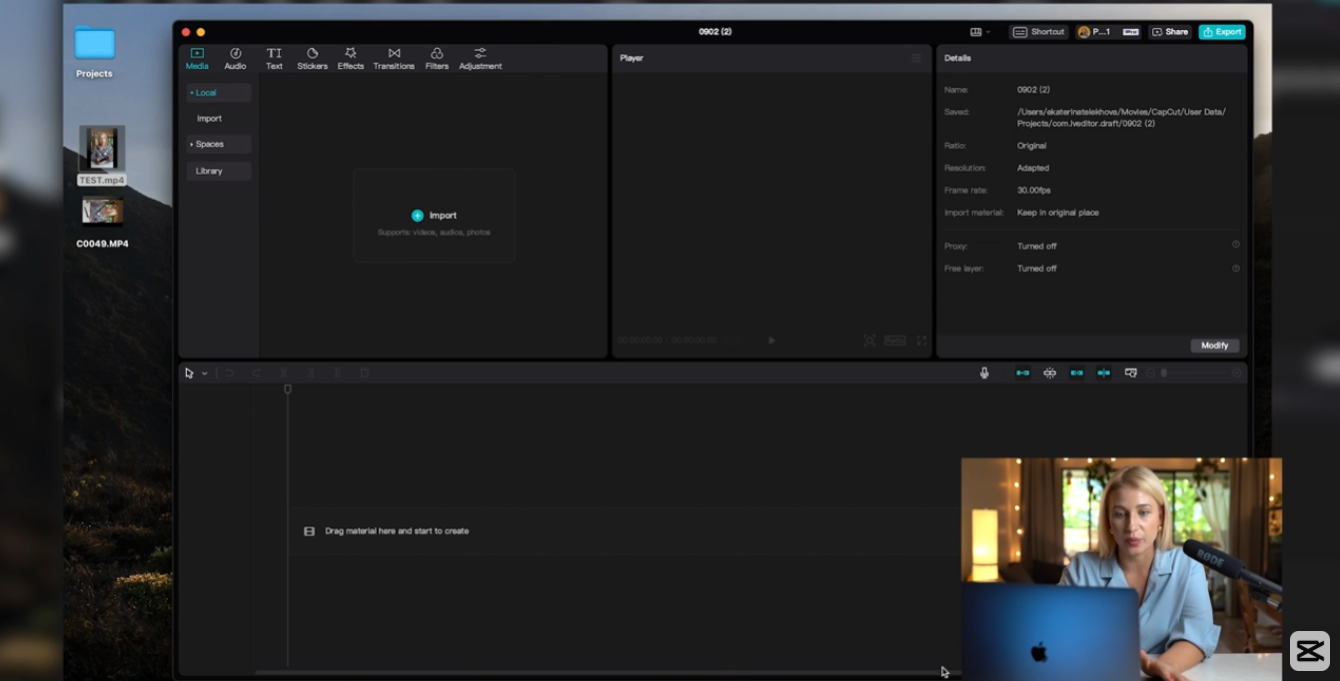Click the Undo icon in timeline toolbar

click(x=229, y=373)
